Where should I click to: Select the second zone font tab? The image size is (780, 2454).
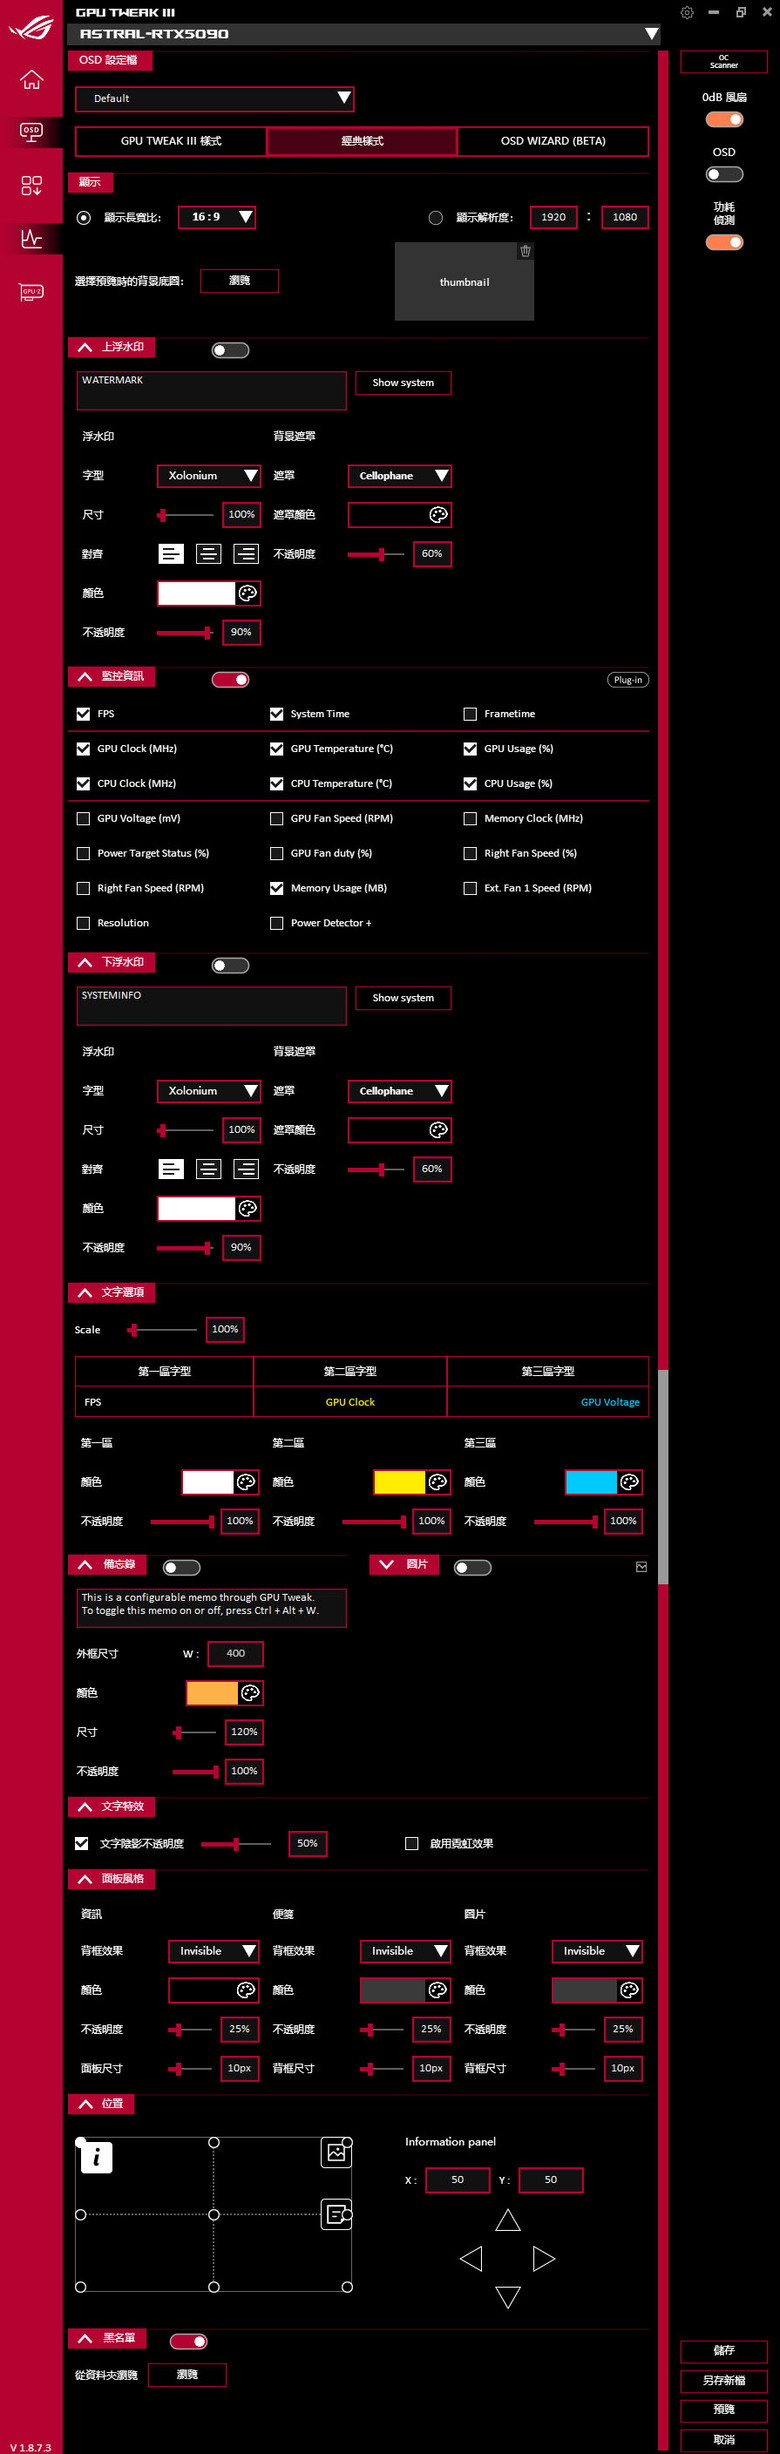(x=350, y=1371)
